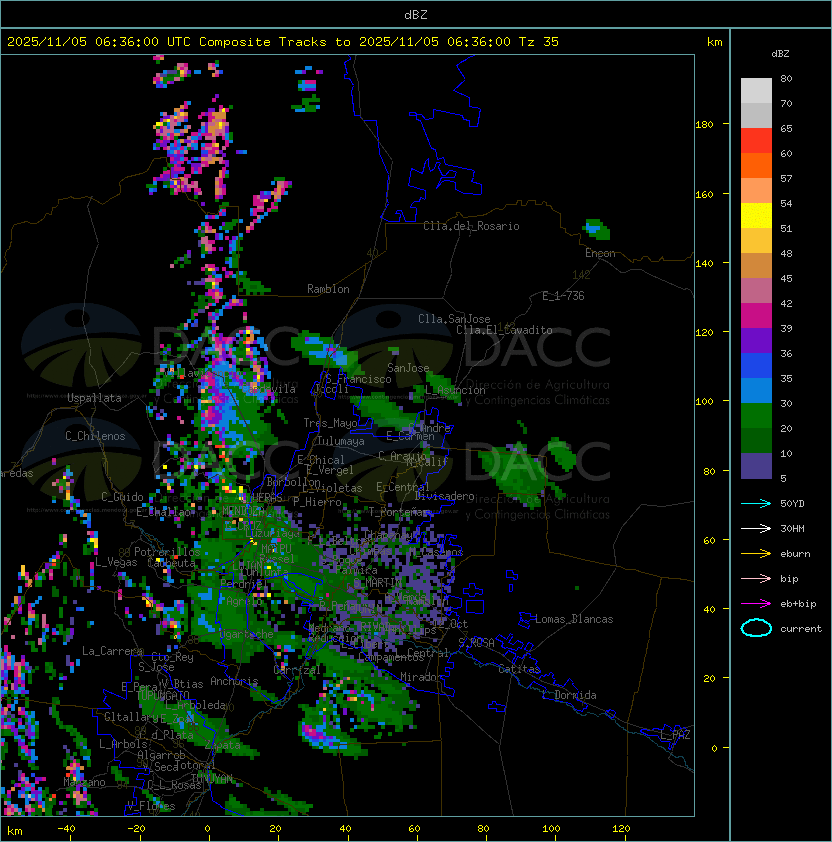832x842 pixels.
Task: Pick the bright green swatch below 30 in legend
Action: point(756,416)
